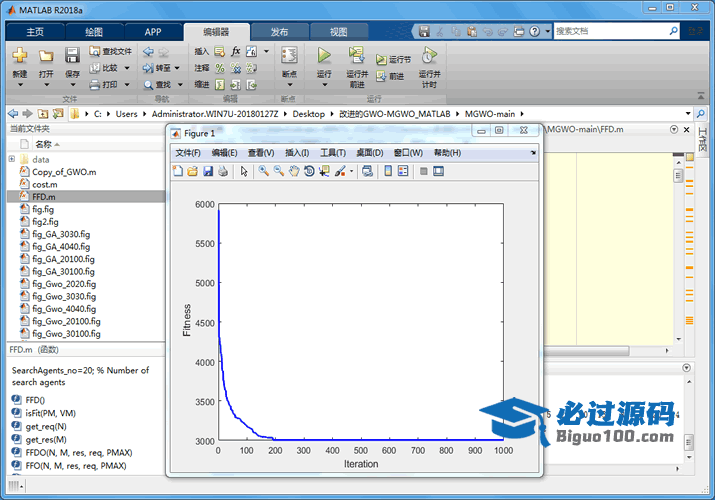Open file using the Open folder icon
The image size is (715, 500).
(46, 56)
